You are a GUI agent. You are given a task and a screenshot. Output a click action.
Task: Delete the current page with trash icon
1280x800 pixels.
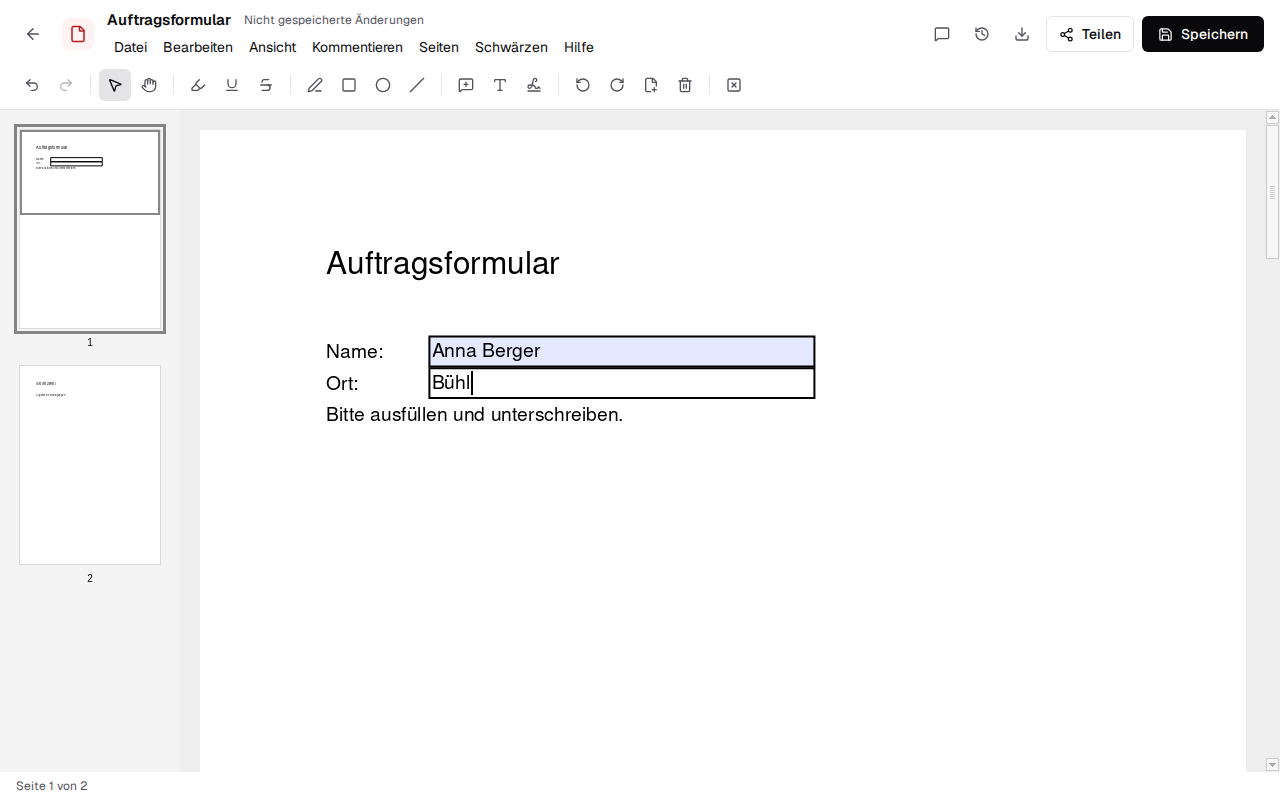pyautogui.click(x=685, y=85)
